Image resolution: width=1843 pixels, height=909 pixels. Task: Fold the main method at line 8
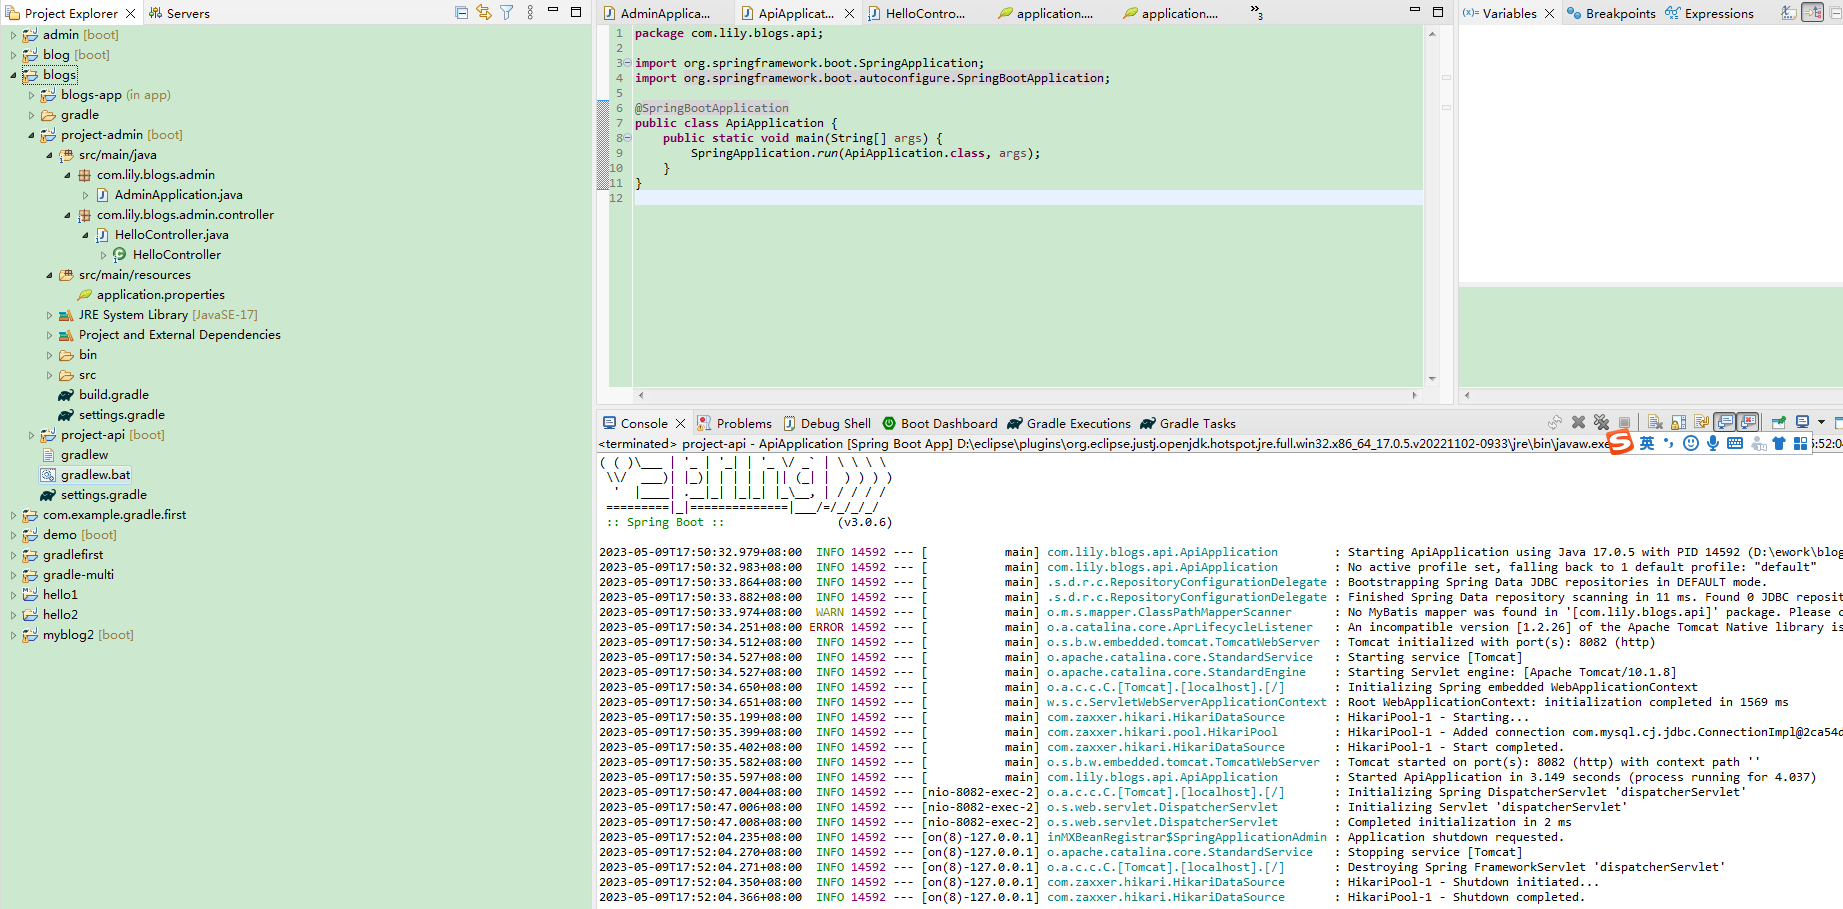click(x=628, y=138)
